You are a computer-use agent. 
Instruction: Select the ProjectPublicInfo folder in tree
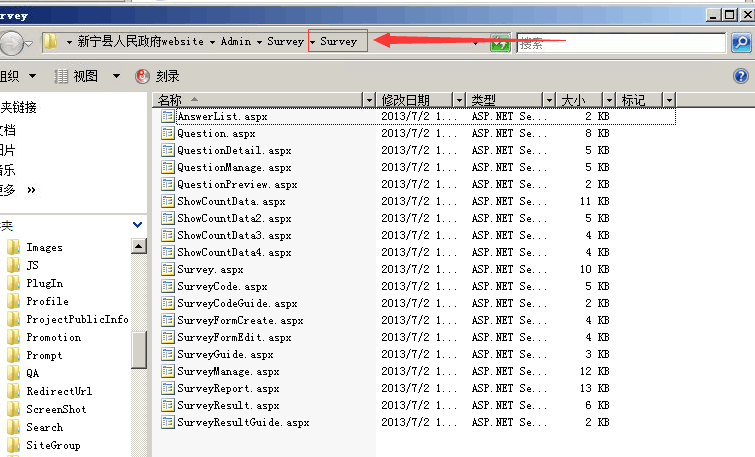[x=77, y=319]
